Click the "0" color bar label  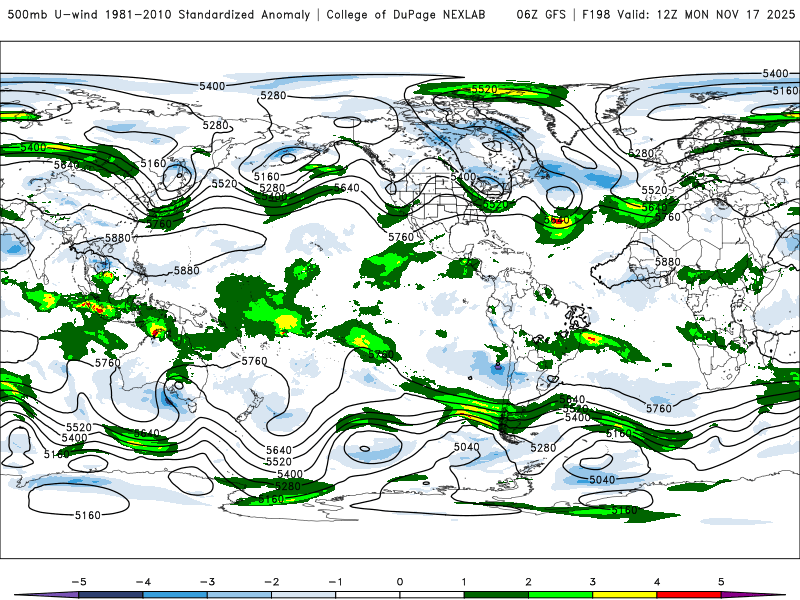click(x=400, y=582)
